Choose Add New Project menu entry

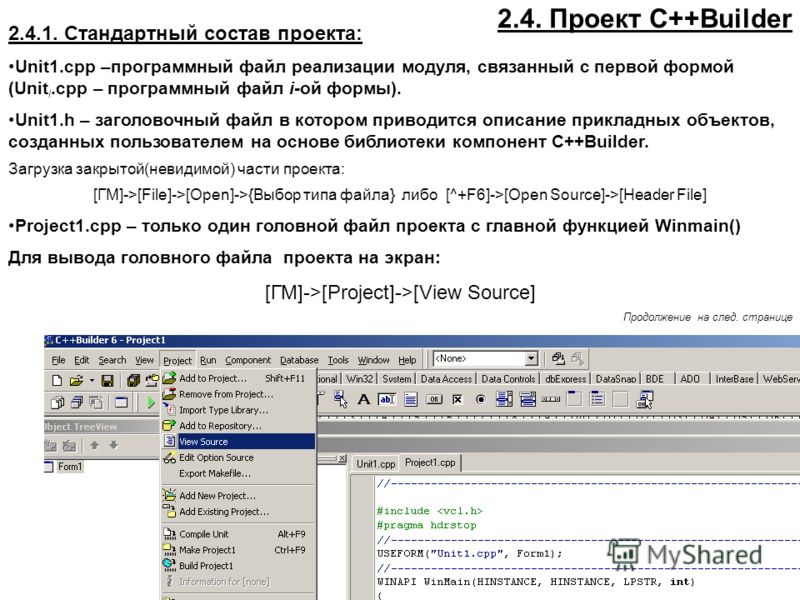(x=238, y=496)
